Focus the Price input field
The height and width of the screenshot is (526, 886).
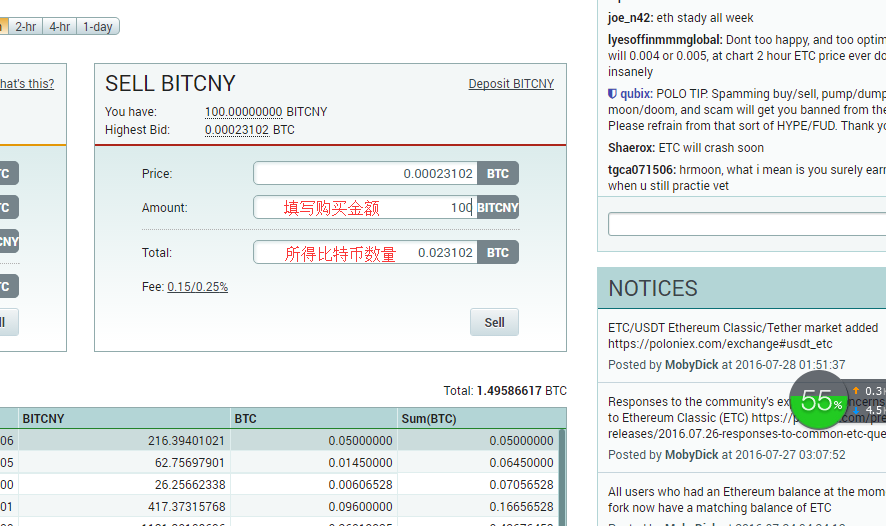[x=366, y=173]
